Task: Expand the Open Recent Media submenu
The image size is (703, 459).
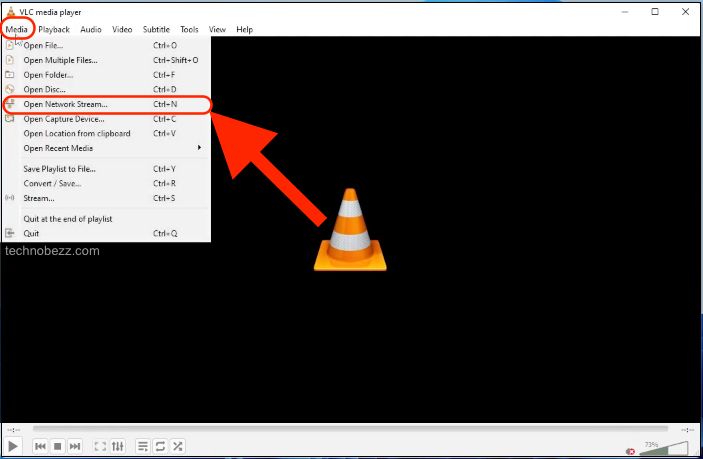Action: coord(106,148)
